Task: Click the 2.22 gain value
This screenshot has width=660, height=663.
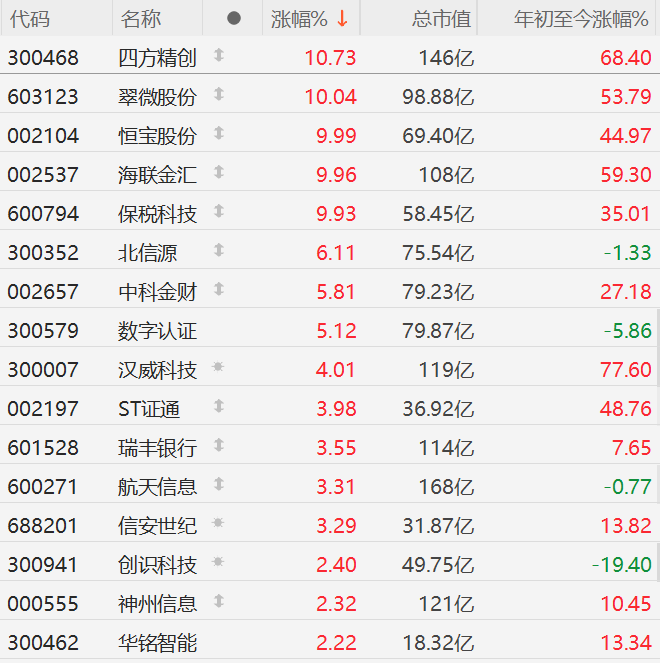Action: point(336,643)
